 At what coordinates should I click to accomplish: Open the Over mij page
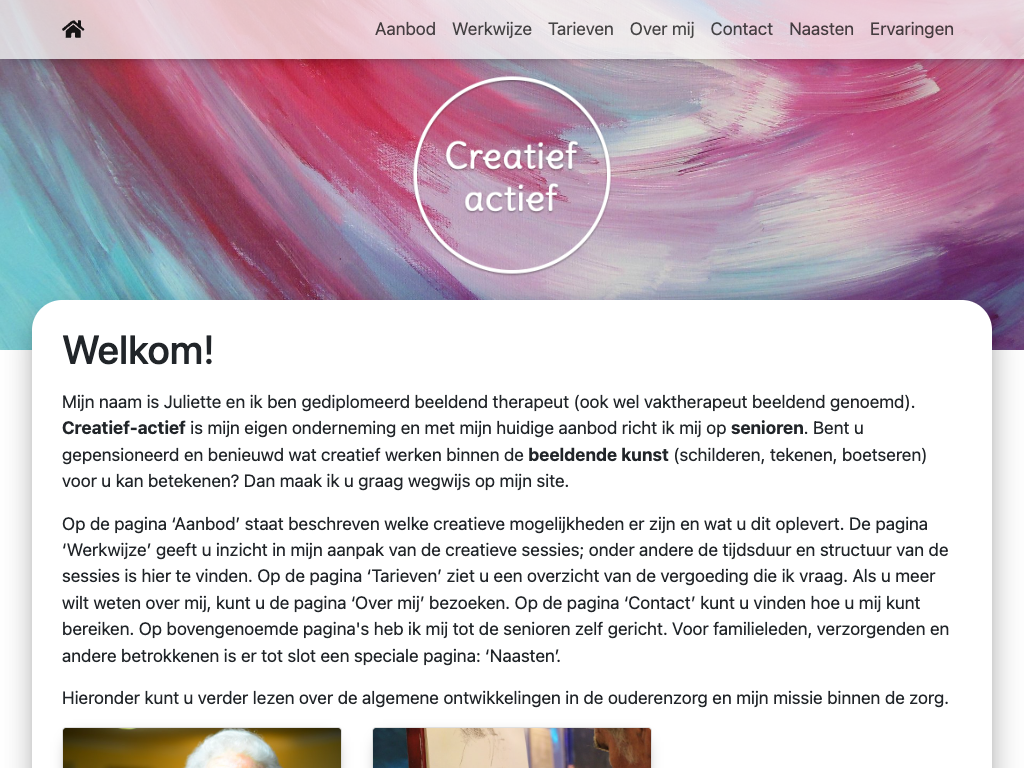(x=662, y=29)
